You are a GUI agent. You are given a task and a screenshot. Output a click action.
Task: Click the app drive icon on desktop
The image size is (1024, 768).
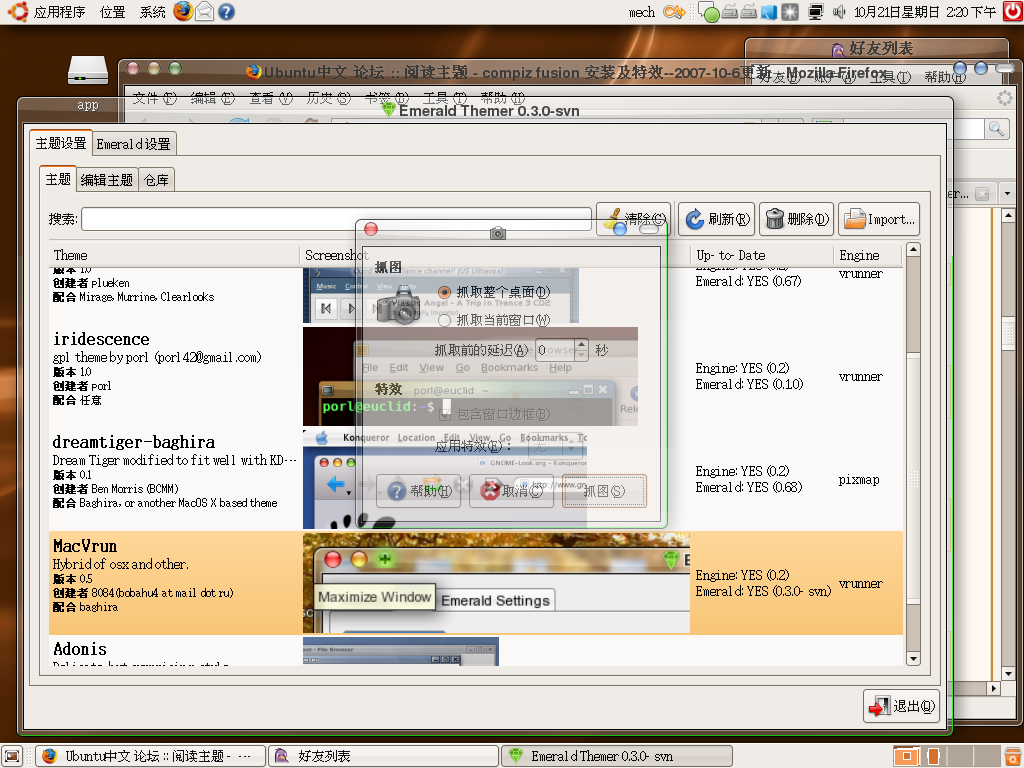tap(88, 71)
